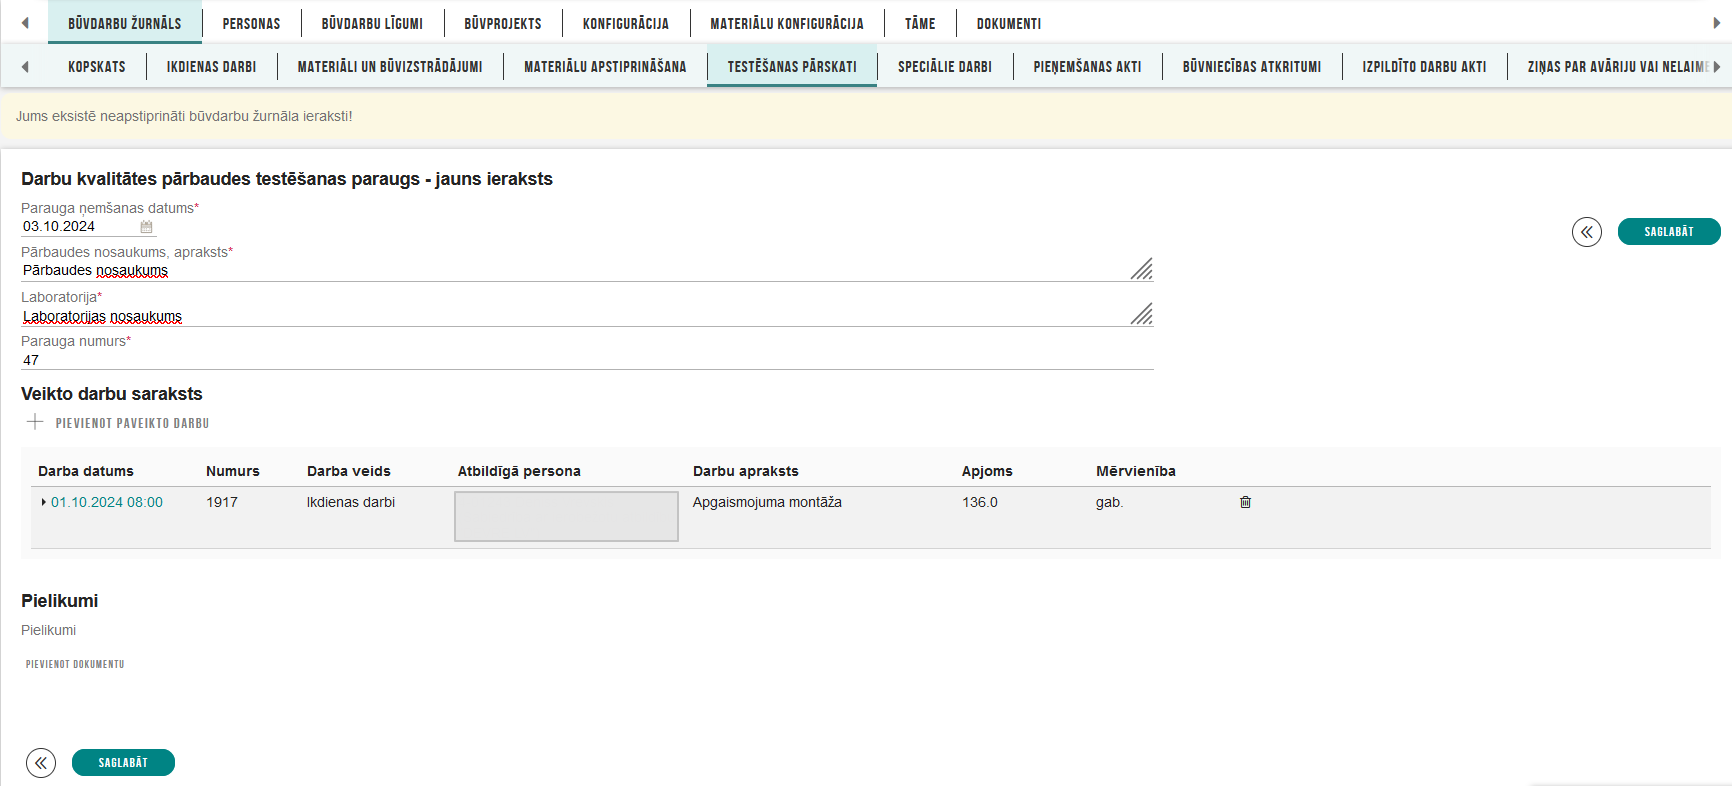Click the Atbildīgā persona column header
Image resolution: width=1732 pixels, height=786 pixels.
[x=519, y=471]
